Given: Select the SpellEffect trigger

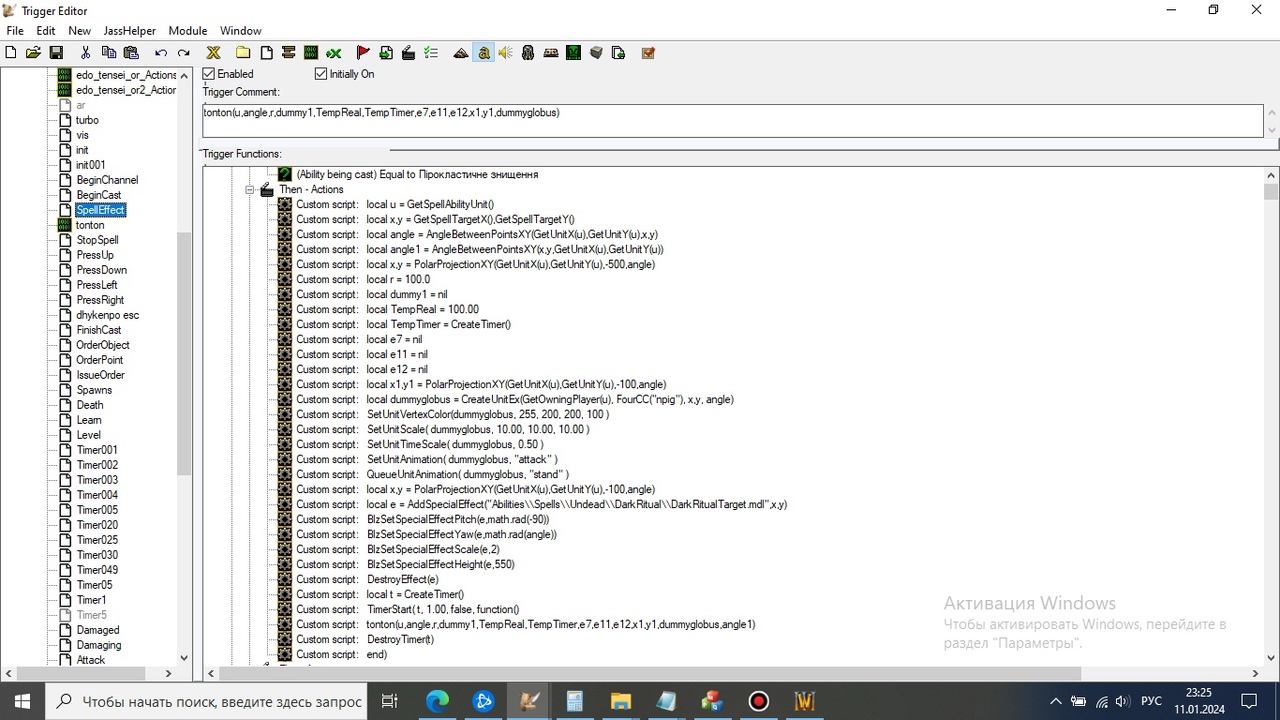Looking at the screenshot, I should click(x=101, y=210).
